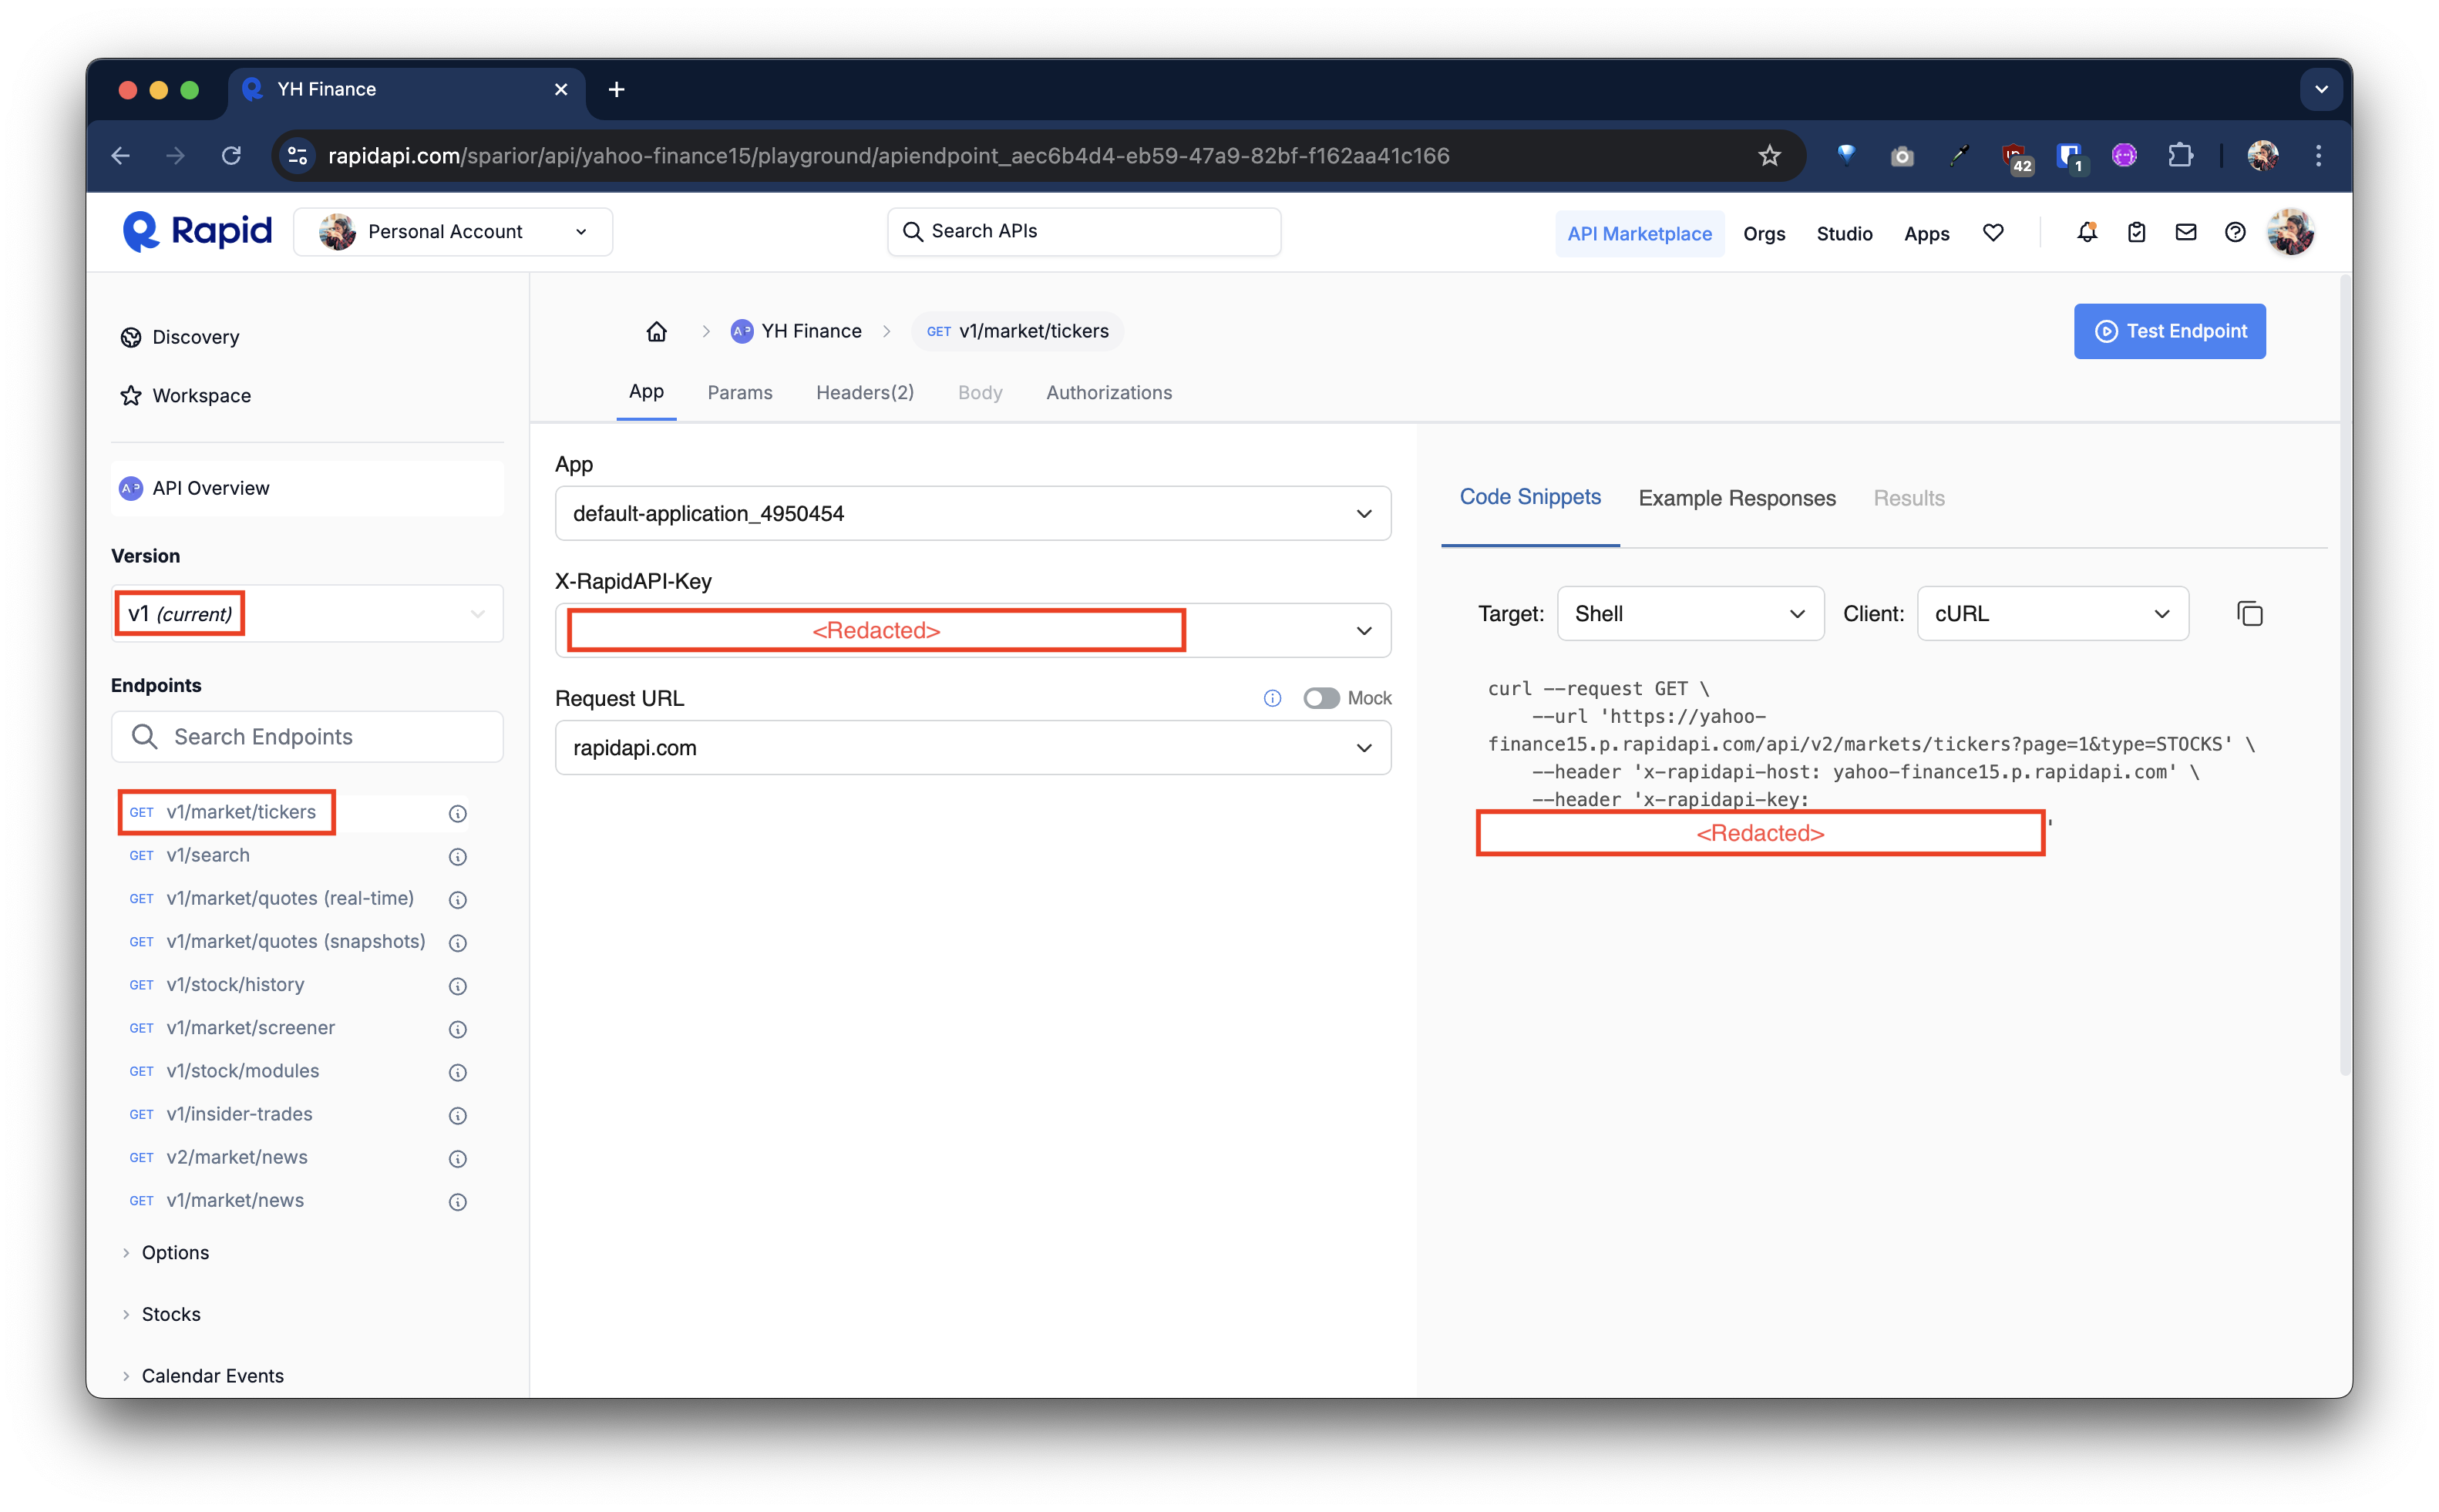This screenshot has height=1512, width=2439.
Task: Select the App tab
Action: (x=646, y=391)
